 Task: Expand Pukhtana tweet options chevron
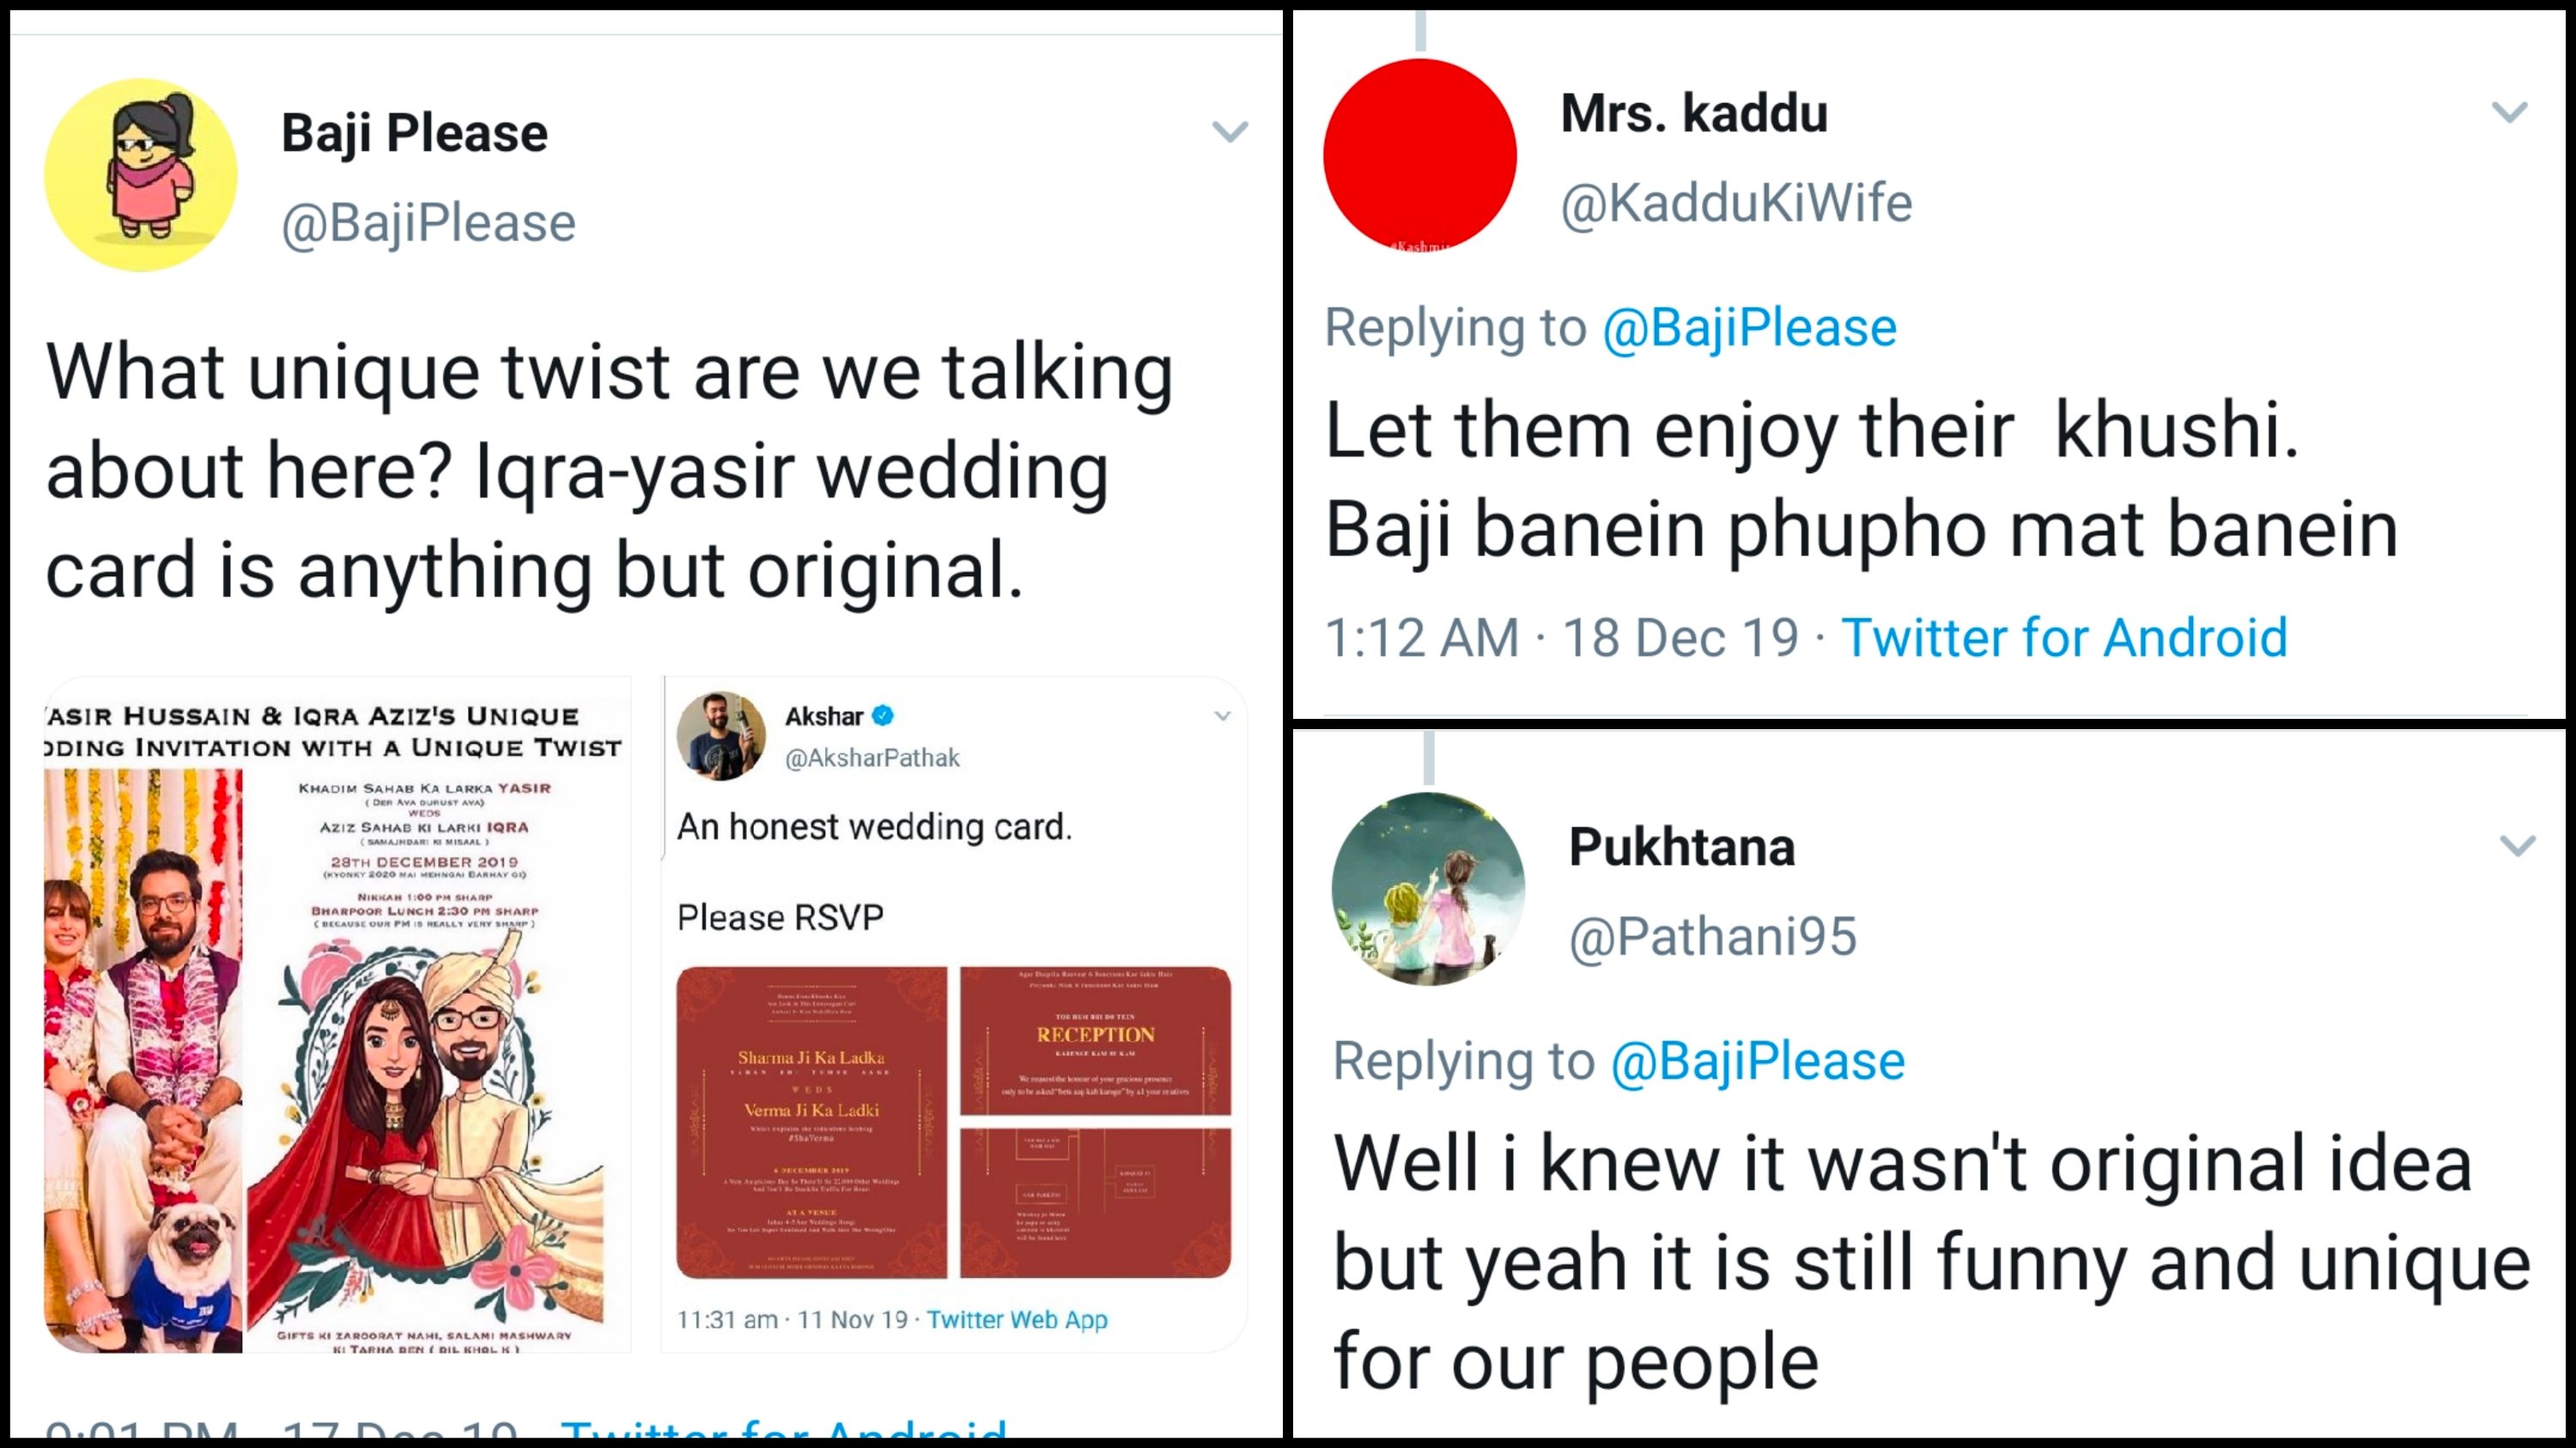tap(2517, 845)
